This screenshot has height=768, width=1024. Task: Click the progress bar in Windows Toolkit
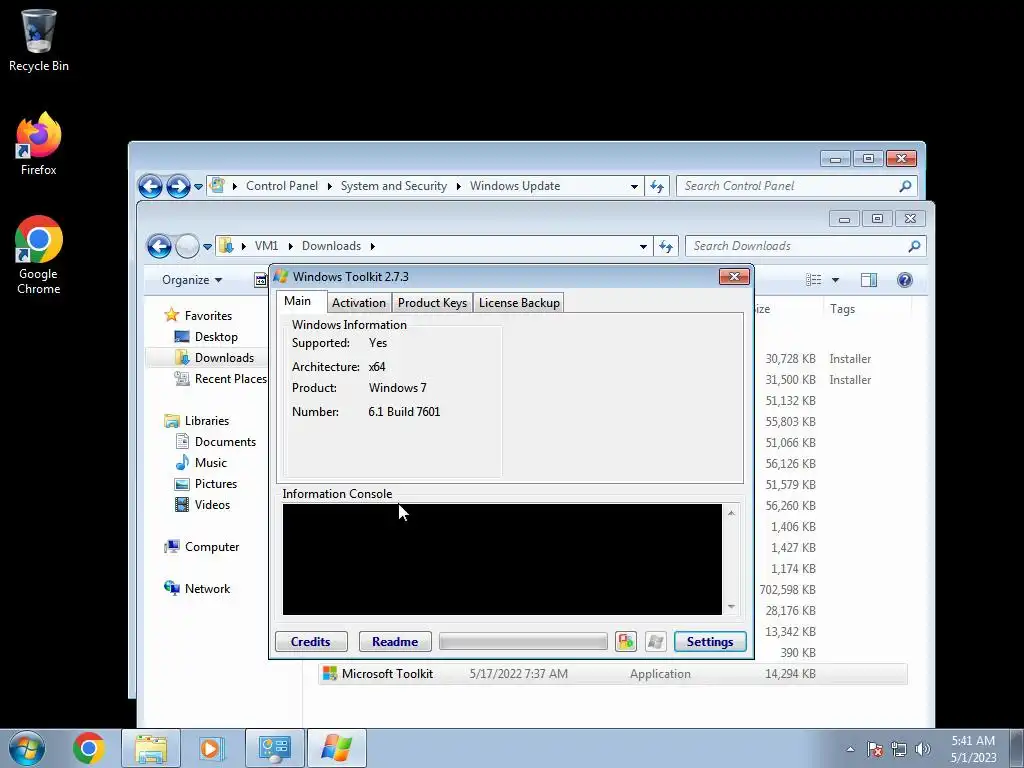(x=523, y=641)
